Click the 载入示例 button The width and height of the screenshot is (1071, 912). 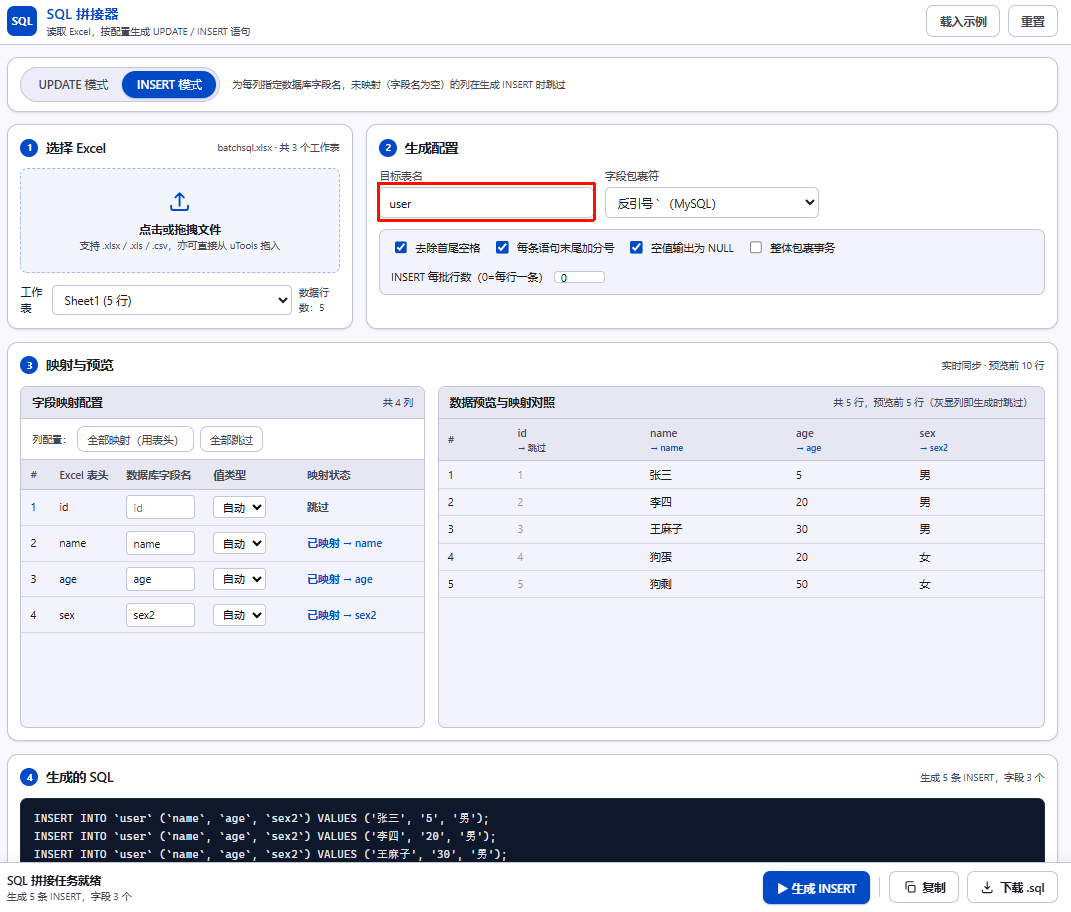tap(962, 21)
